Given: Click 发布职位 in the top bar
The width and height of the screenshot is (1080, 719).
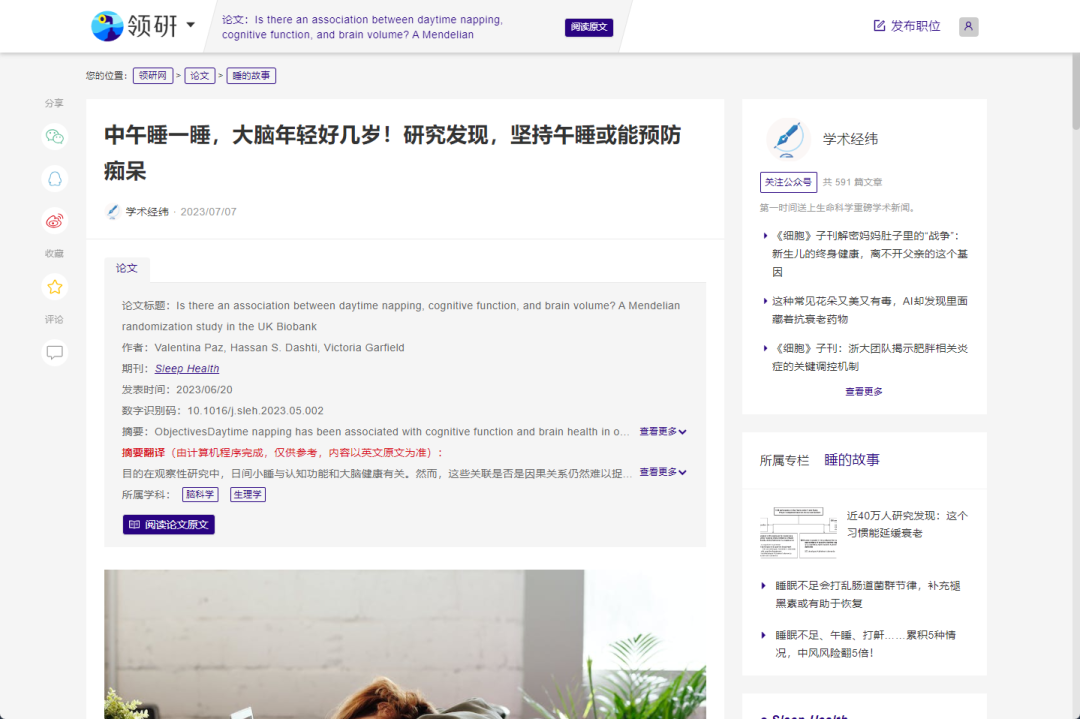Looking at the screenshot, I should tap(907, 26).
